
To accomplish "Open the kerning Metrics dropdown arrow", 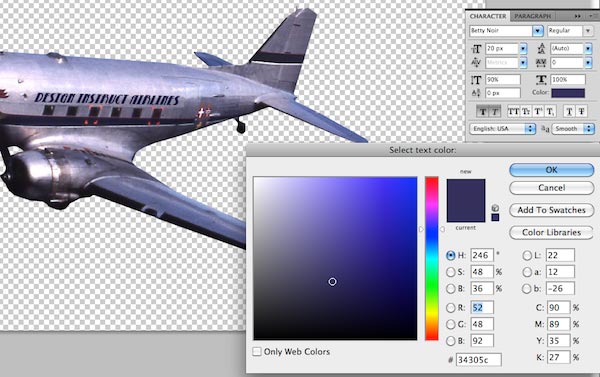I will click(x=523, y=62).
